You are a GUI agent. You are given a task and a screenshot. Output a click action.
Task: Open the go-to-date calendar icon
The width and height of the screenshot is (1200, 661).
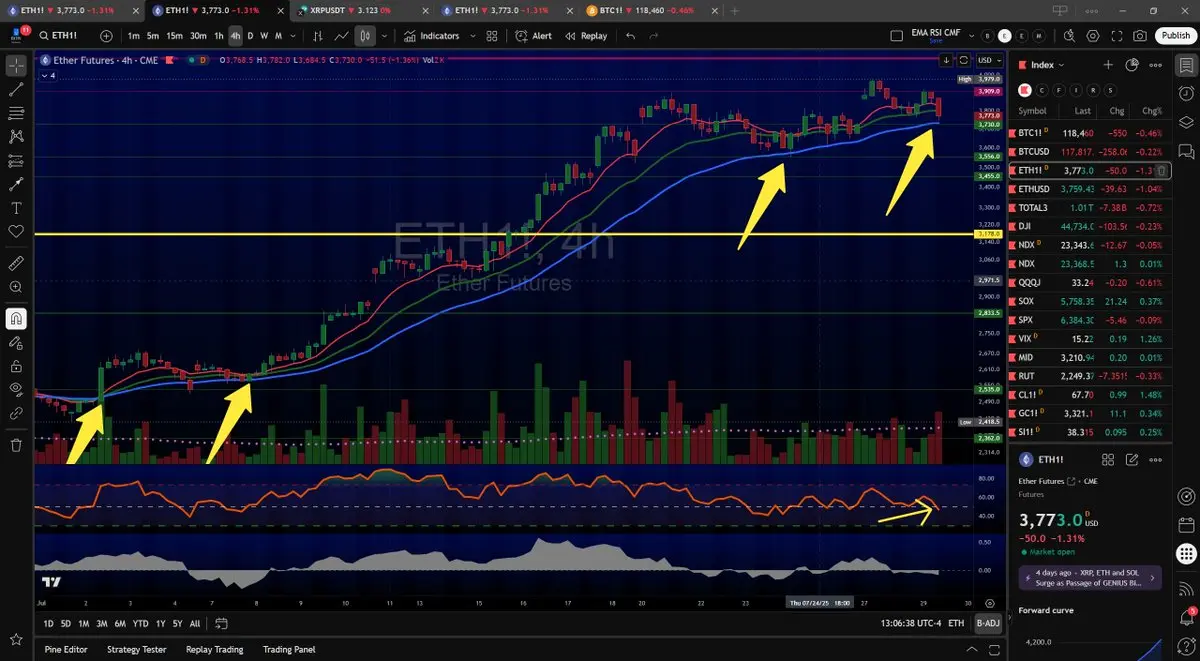[x=222, y=623]
